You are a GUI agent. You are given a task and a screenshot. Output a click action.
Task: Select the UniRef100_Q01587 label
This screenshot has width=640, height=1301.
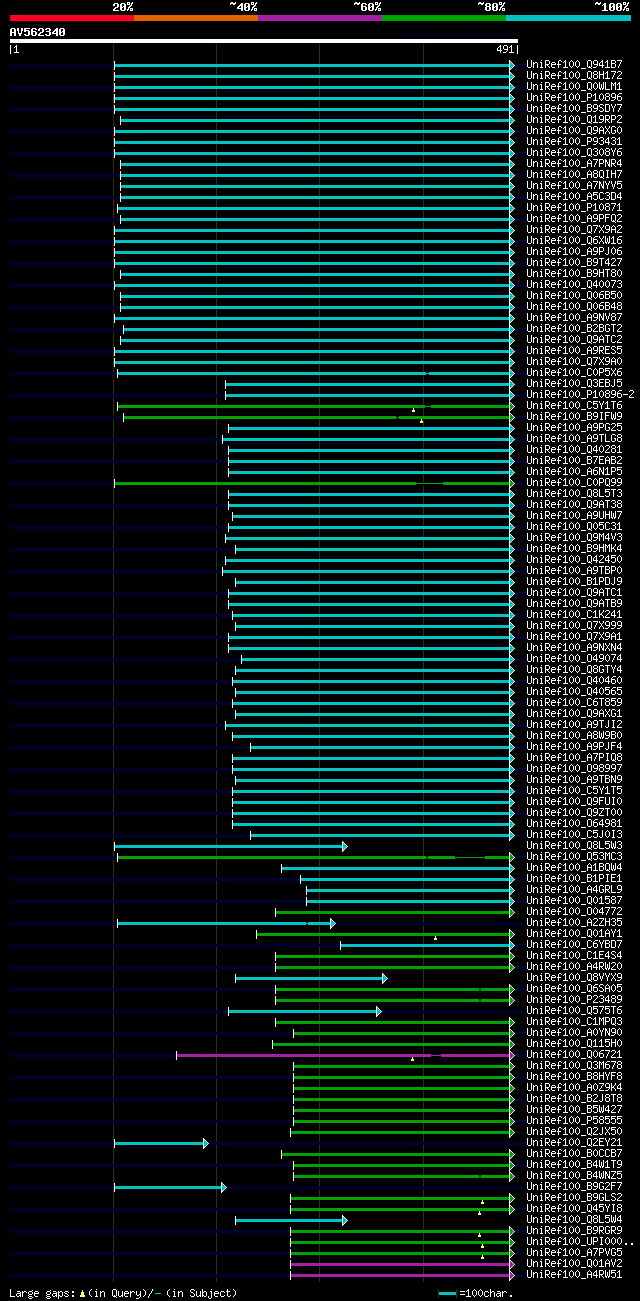click(574, 900)
